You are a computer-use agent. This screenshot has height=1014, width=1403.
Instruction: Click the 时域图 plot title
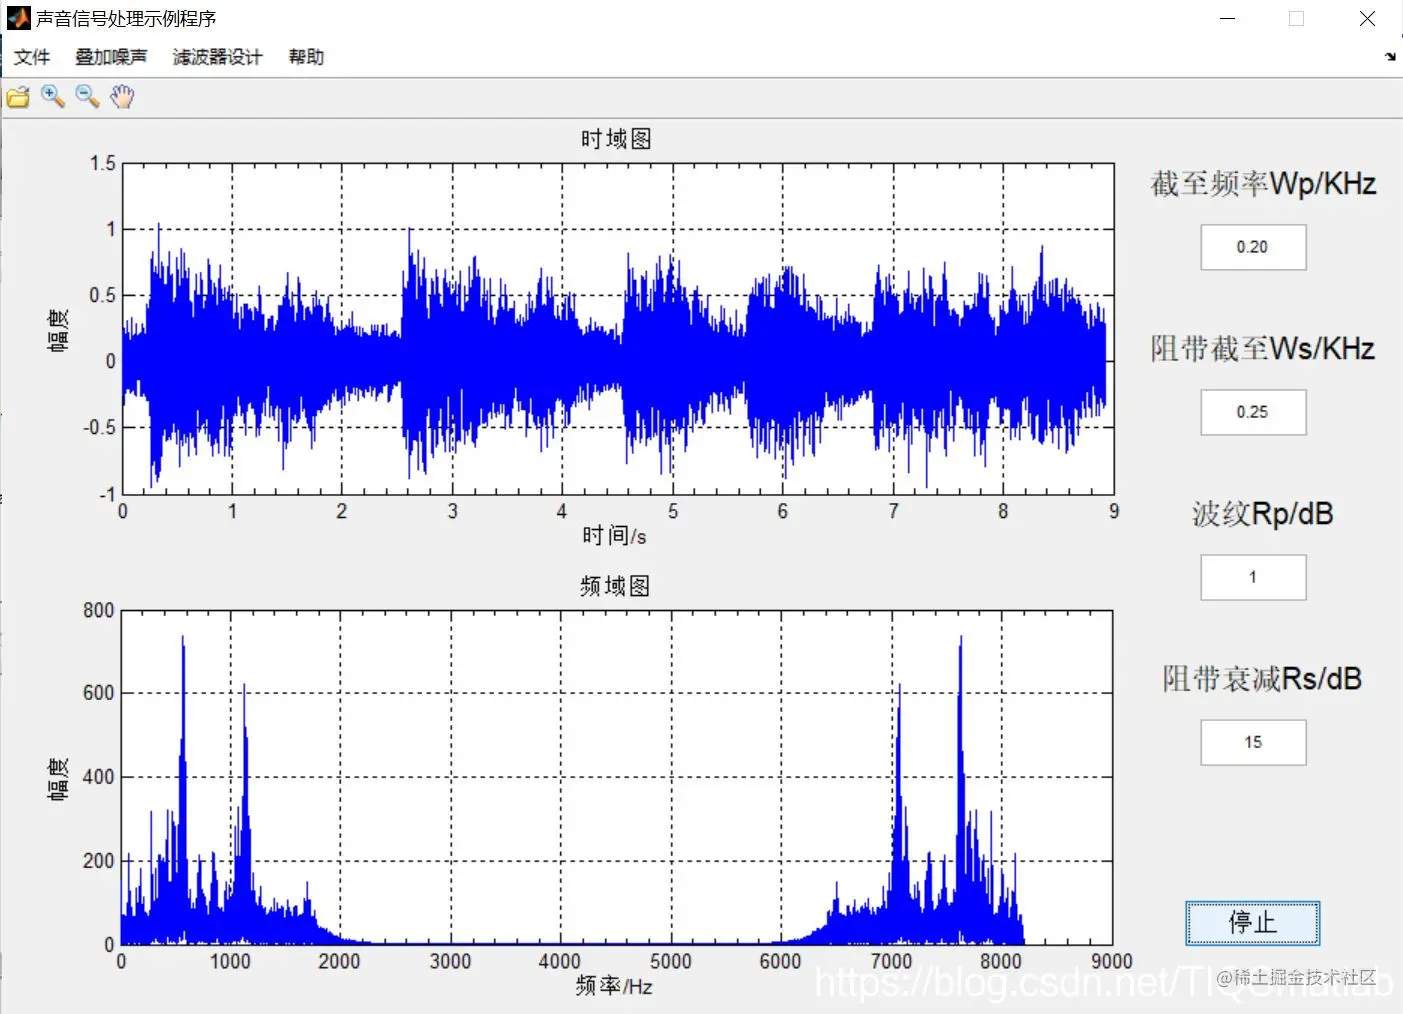pos(616,139)
